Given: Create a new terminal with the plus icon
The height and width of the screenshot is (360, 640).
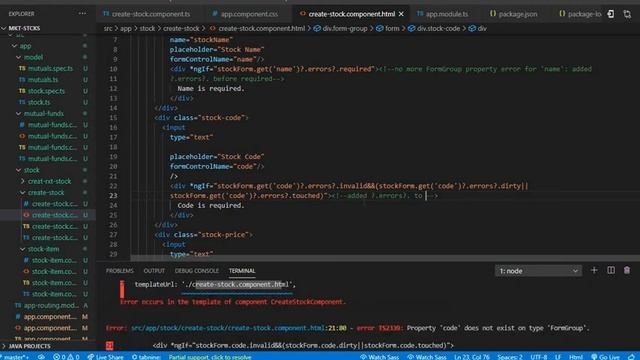Looking at the screenshot, I should point(594,270).
